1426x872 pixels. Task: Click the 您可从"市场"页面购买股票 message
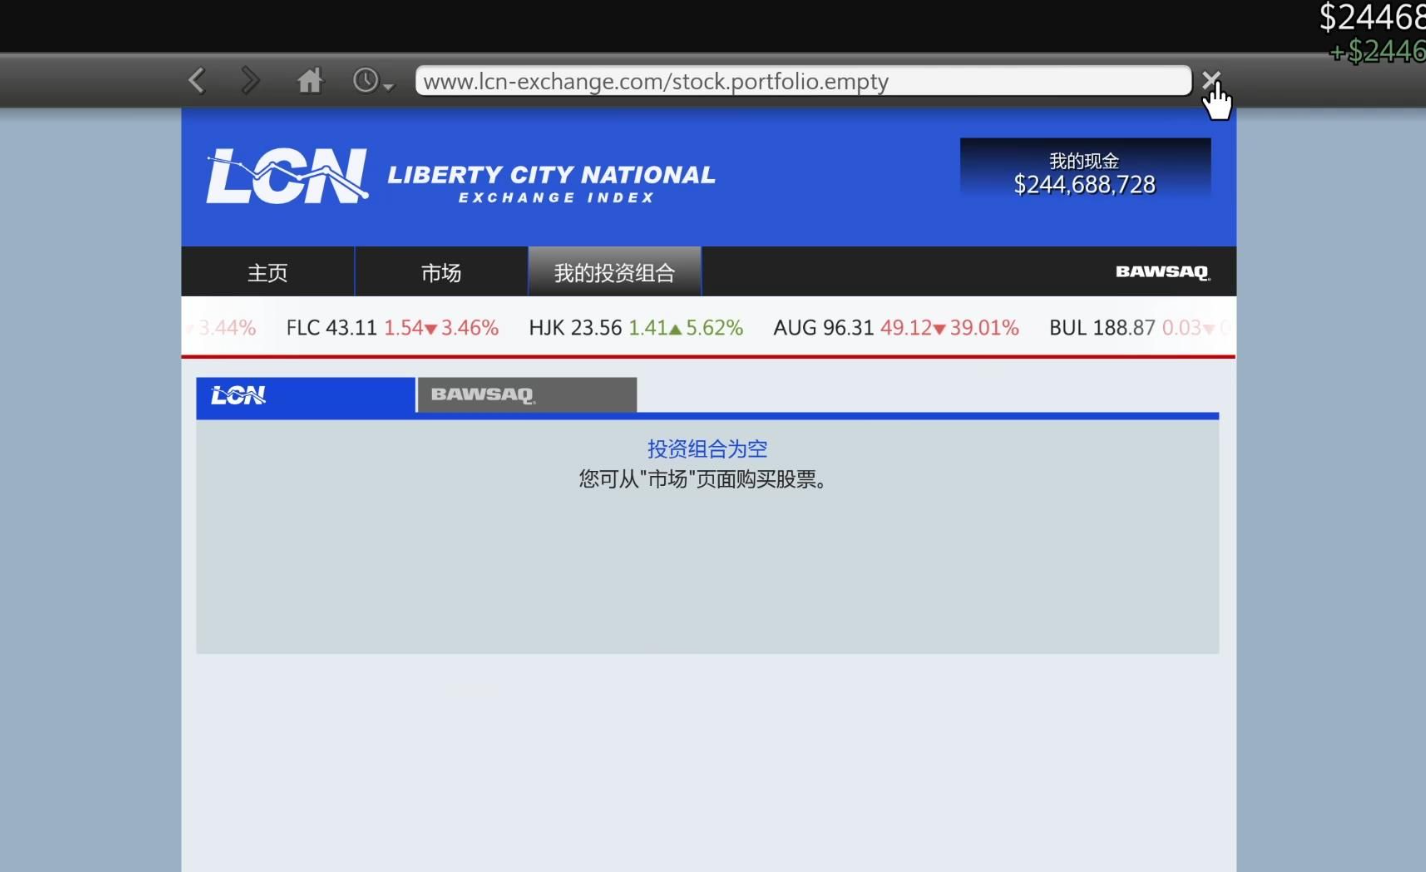pyautogui.click(x=704, y=480)
